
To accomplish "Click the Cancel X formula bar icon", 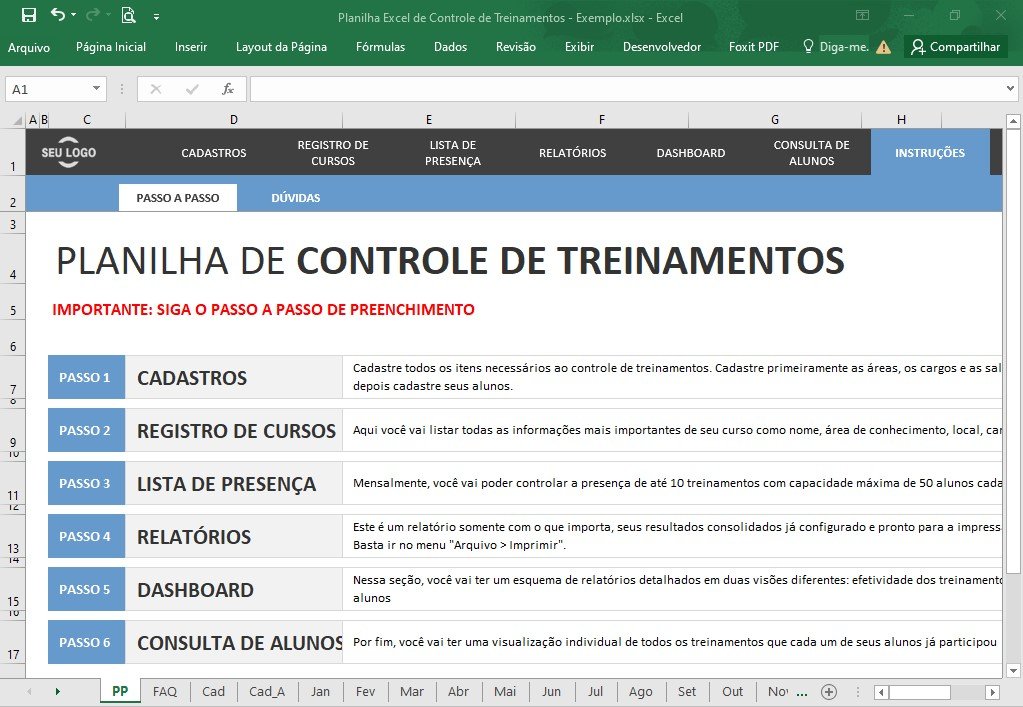I will click(x=155, y=89).
